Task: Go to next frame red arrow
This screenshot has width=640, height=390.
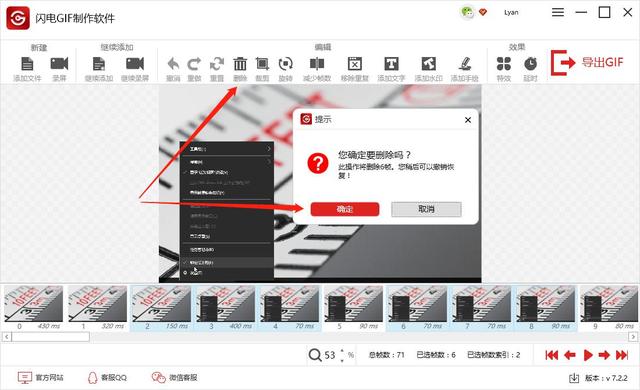Action: tap(604, 355)
